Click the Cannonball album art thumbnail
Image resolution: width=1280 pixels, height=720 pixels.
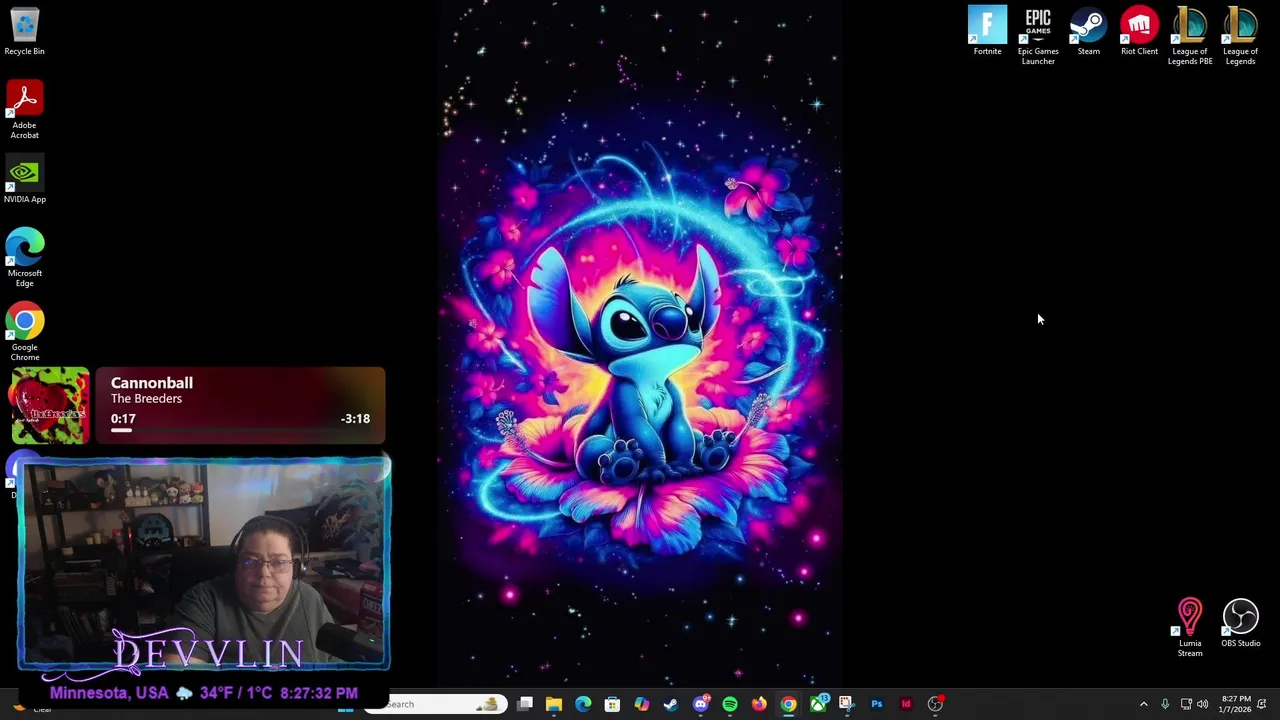tap(50, 405)
